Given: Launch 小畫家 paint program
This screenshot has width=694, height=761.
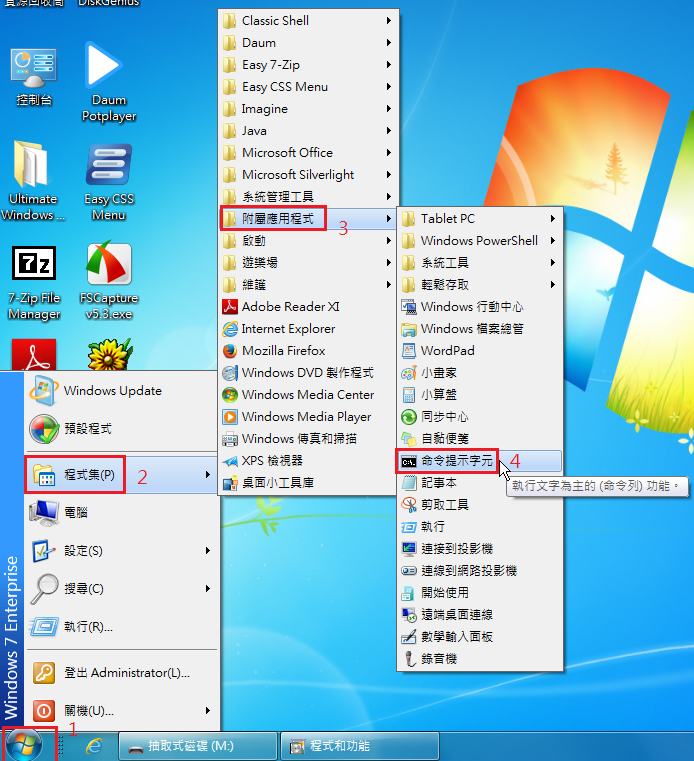Looking at the screenshot, I should (480, 373).
